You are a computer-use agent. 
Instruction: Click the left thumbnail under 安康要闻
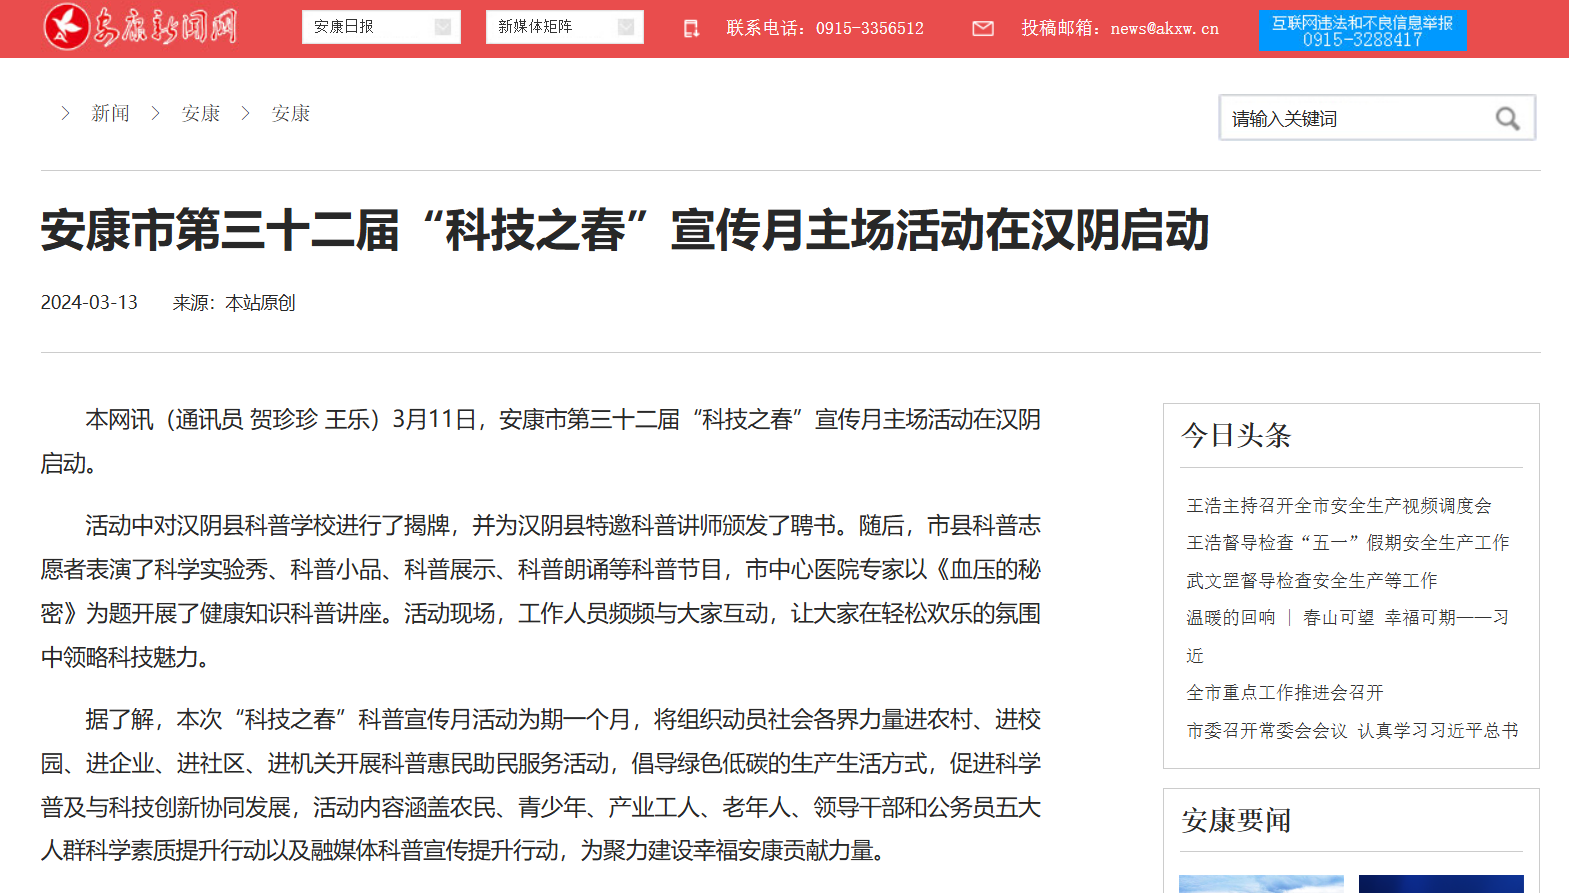coord(1261,884)
